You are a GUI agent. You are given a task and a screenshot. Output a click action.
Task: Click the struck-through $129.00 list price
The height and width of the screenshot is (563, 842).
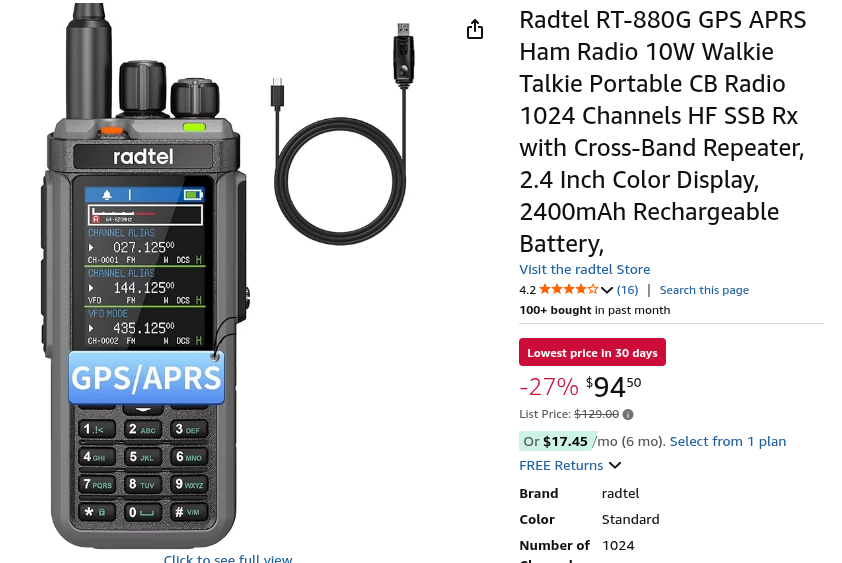pos(596,414)
